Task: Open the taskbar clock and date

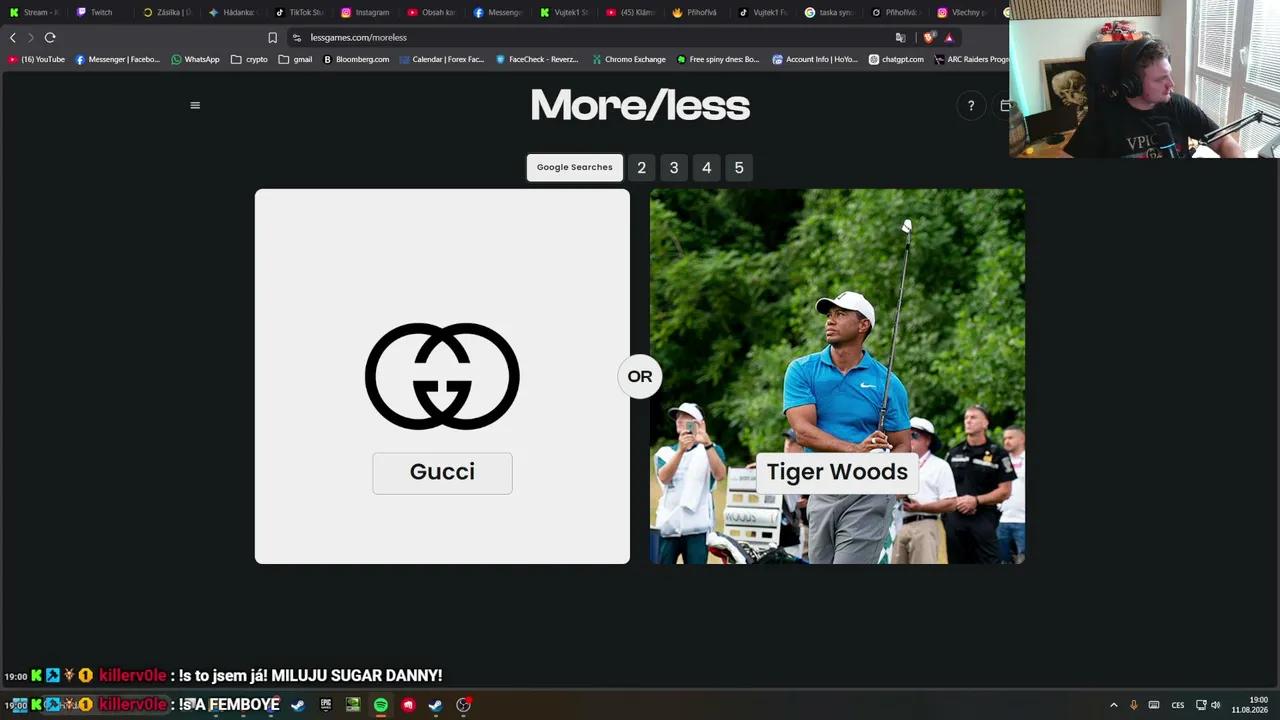Action: tap(1250, 705)
